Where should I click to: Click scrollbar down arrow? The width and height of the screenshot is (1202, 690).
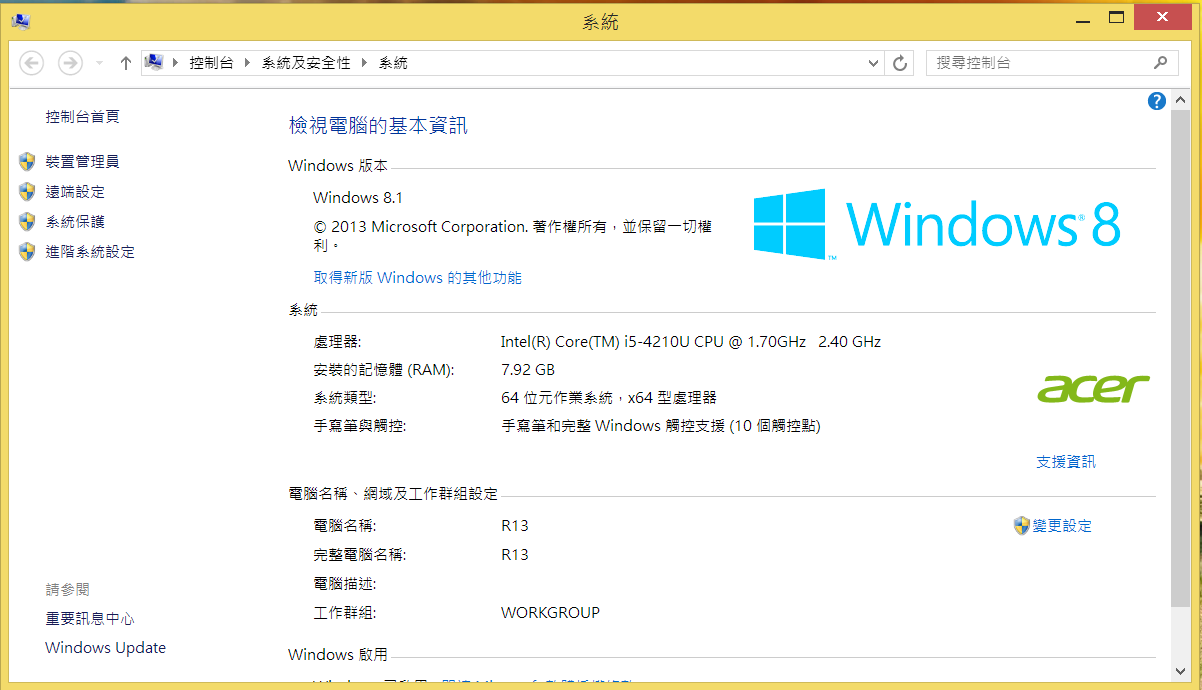pyautogui.click(x=1182, y=670)
